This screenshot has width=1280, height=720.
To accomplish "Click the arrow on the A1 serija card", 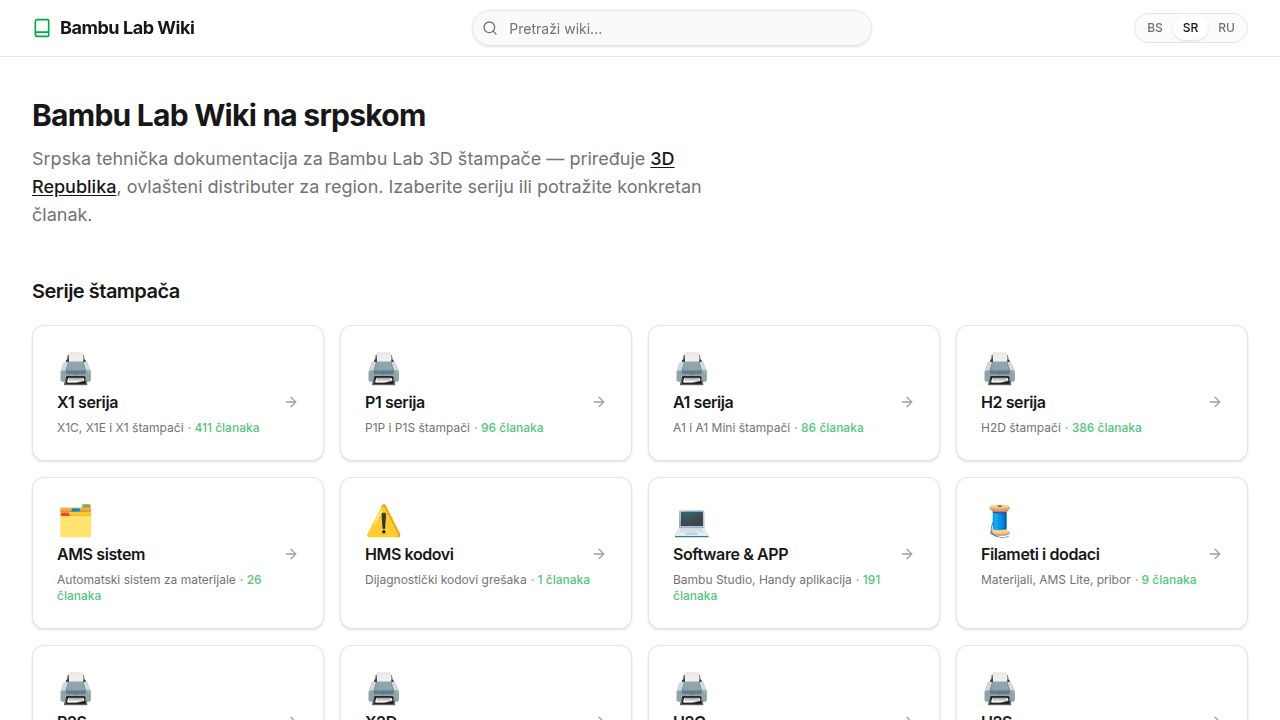I will click(x=907, y=402).
